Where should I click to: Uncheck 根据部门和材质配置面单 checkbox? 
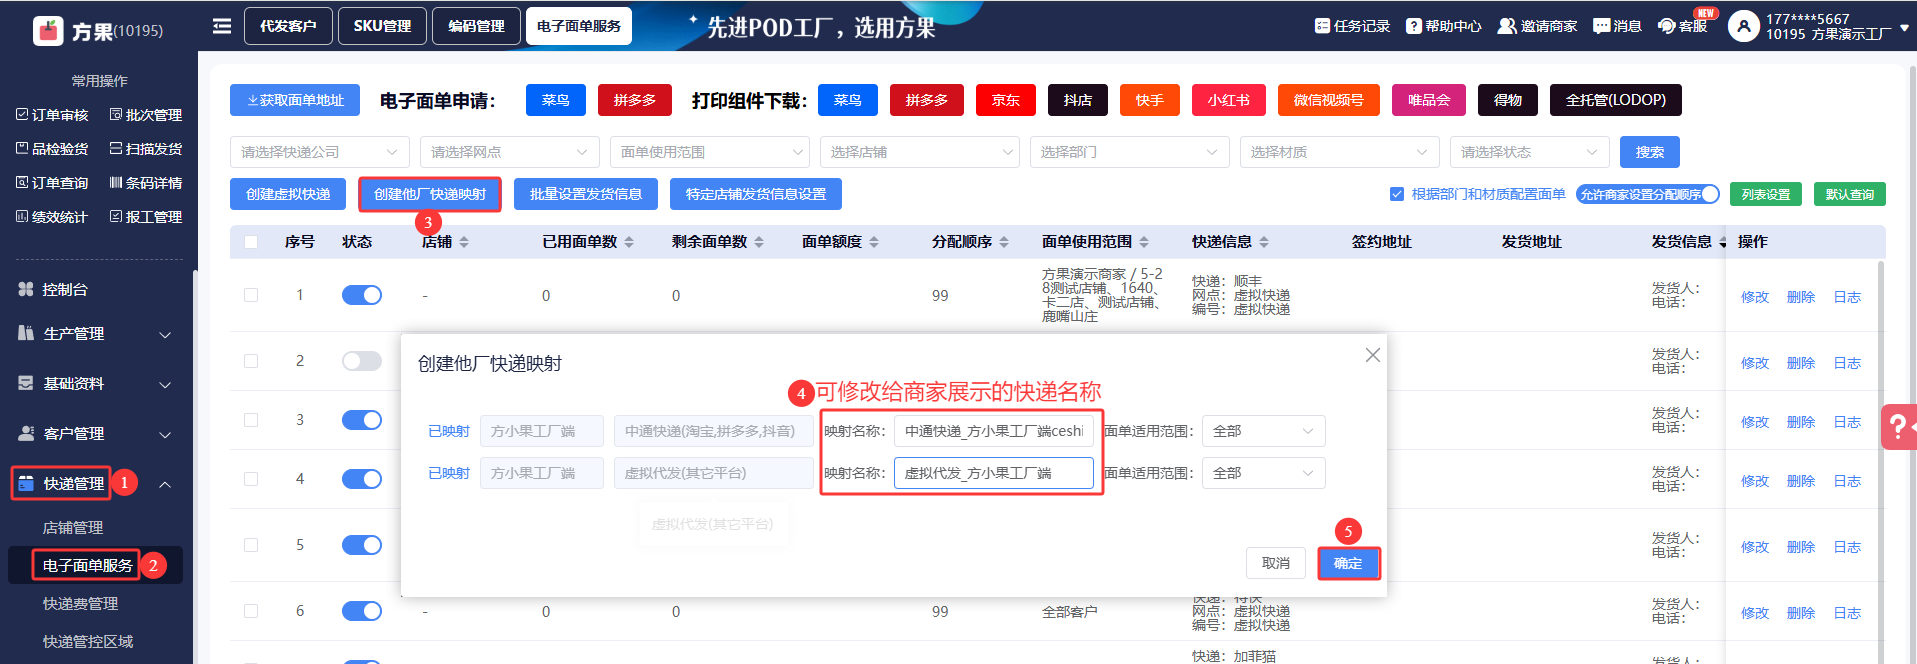pos(1397,194)
